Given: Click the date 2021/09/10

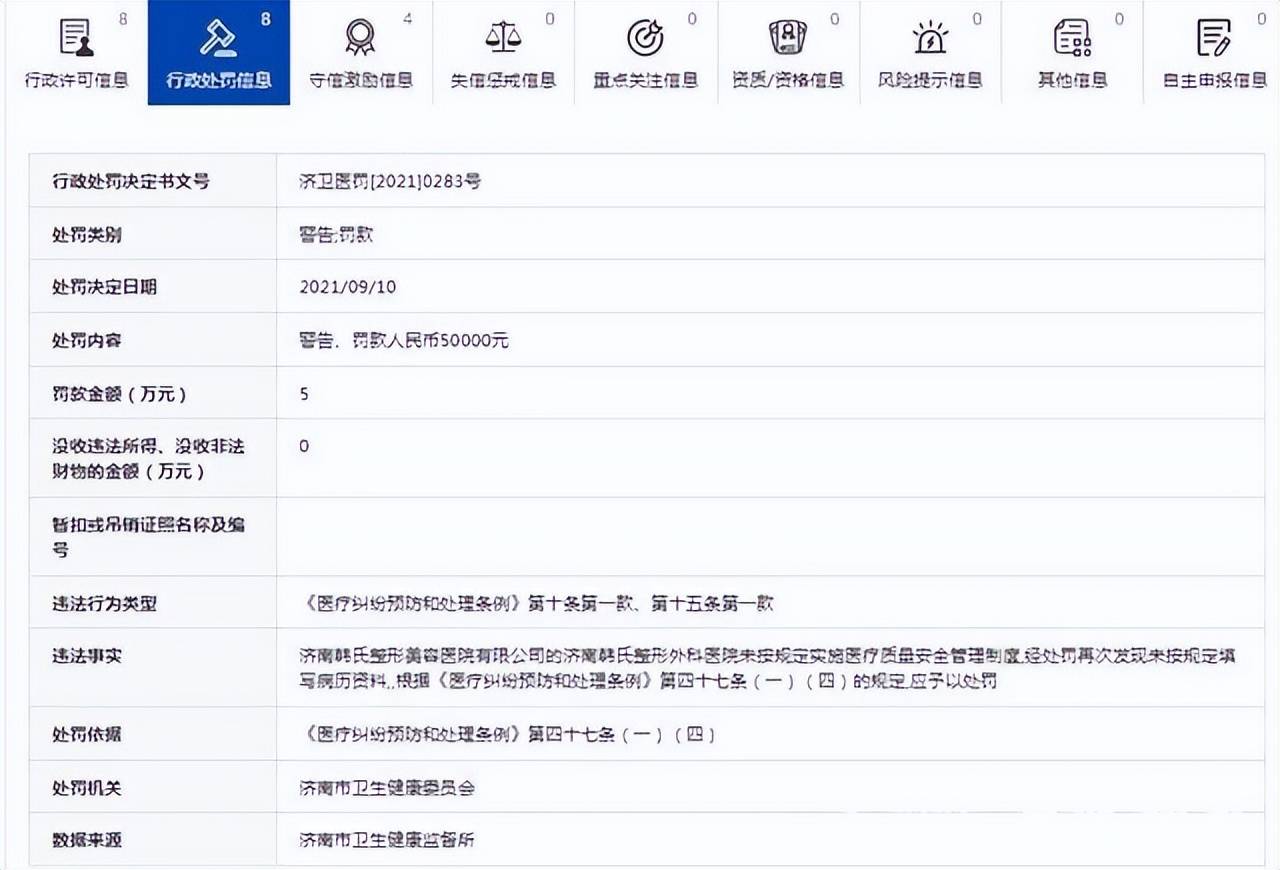Looking at the screenshot, I should click(348, 287).
